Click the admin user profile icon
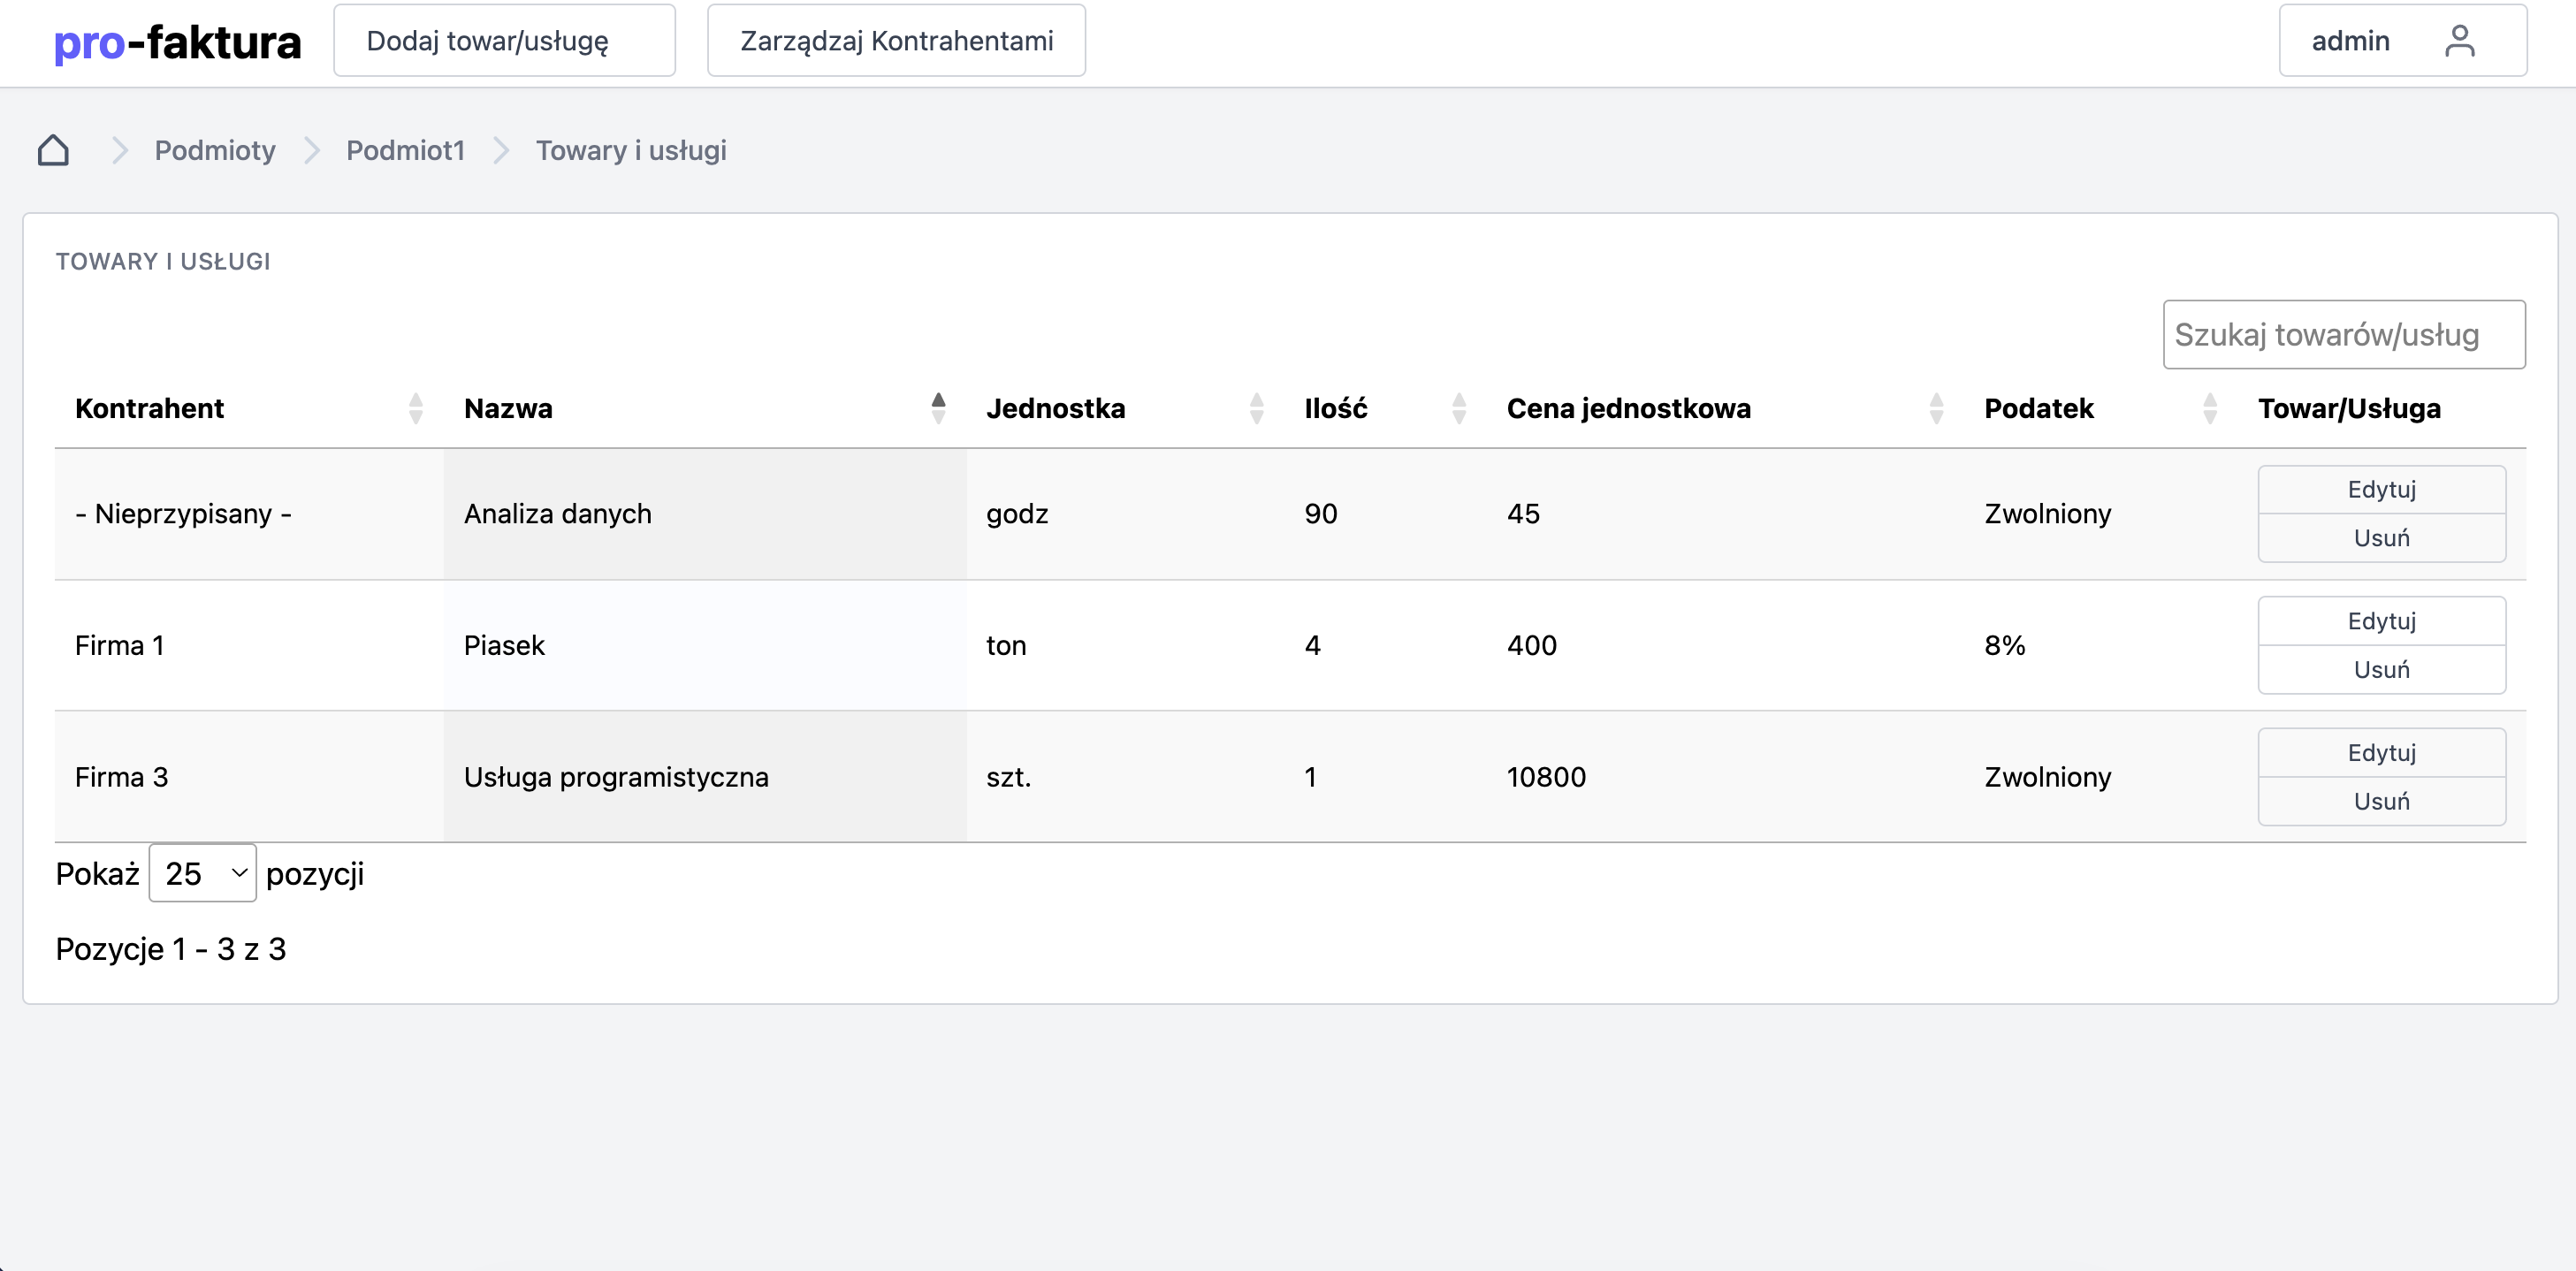The height and width of the screenshot is (1271, 2576). point(2459,41)
